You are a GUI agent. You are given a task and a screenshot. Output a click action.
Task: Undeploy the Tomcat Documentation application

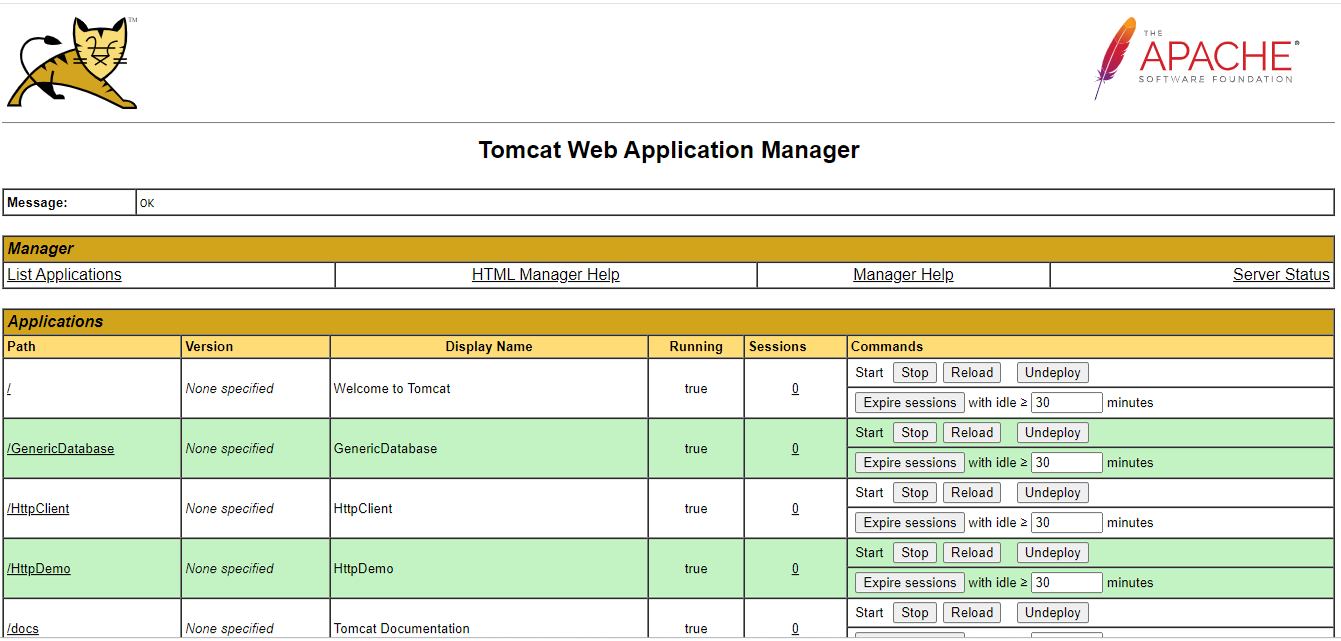click(1053, 613)
